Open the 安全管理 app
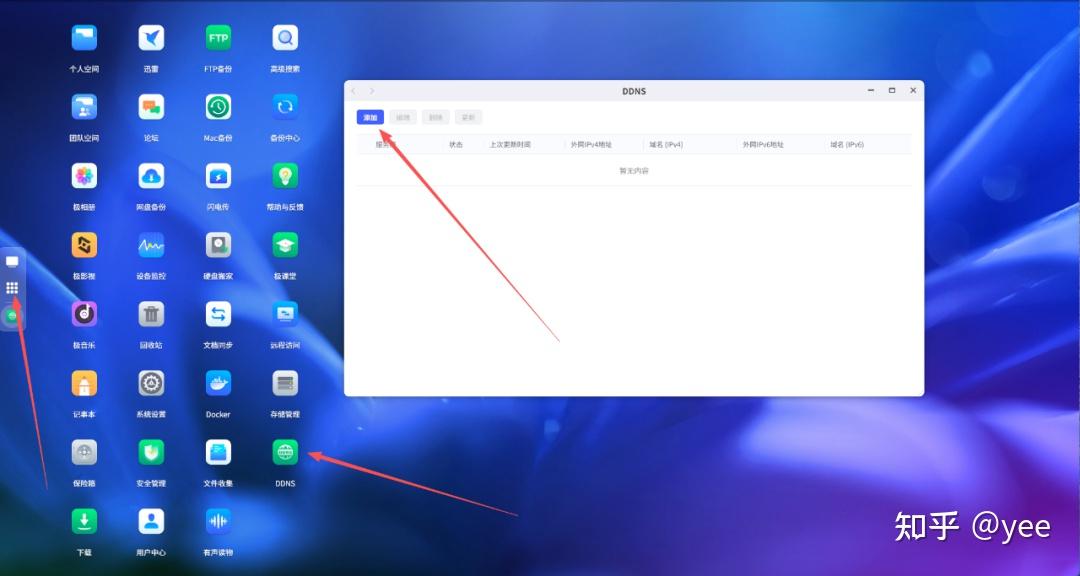 pyautogui.click(x=151, y=453)
